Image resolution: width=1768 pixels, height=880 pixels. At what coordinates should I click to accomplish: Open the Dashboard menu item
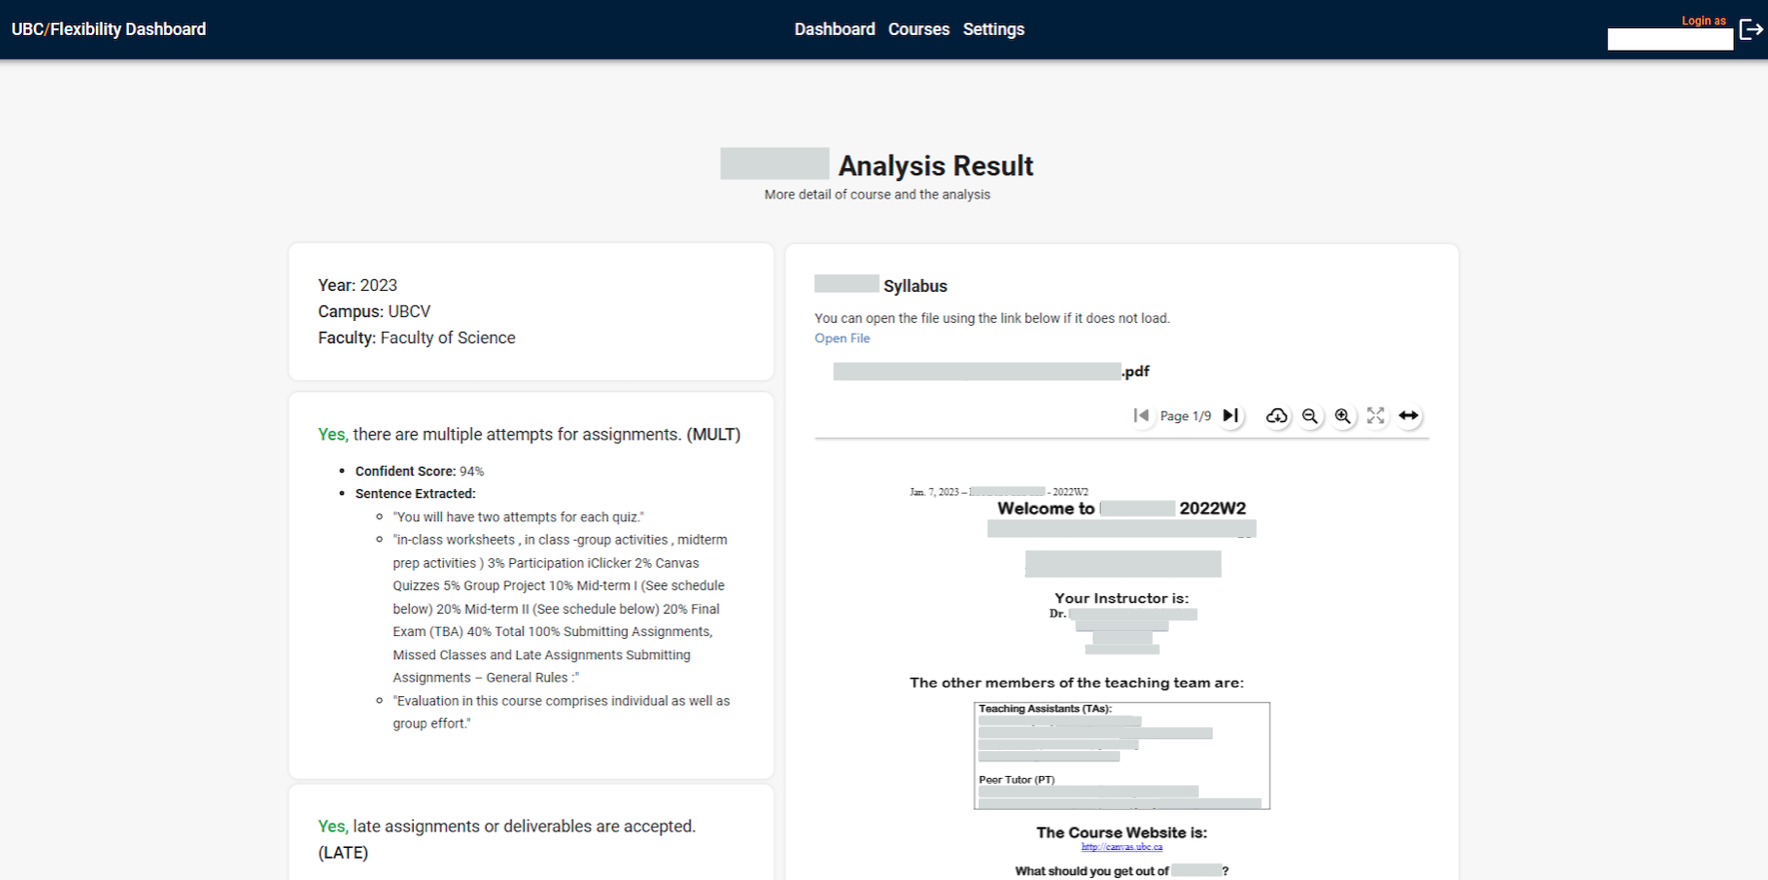click(835, 29)
